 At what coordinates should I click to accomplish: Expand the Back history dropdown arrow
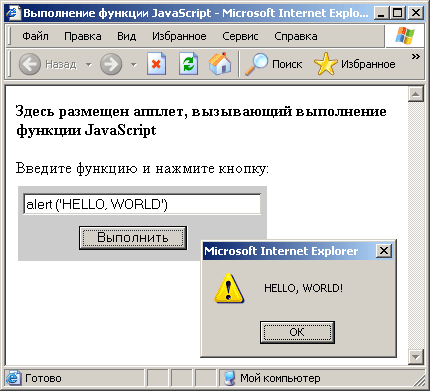coord(88,64)
